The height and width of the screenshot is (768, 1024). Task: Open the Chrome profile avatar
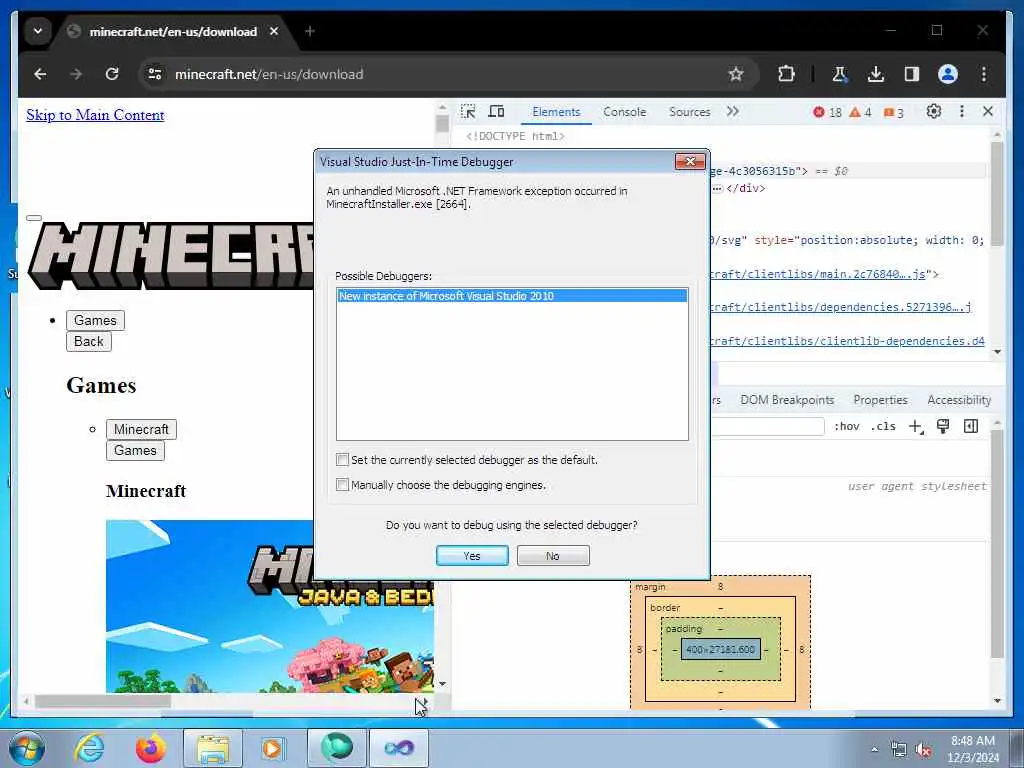948,74
